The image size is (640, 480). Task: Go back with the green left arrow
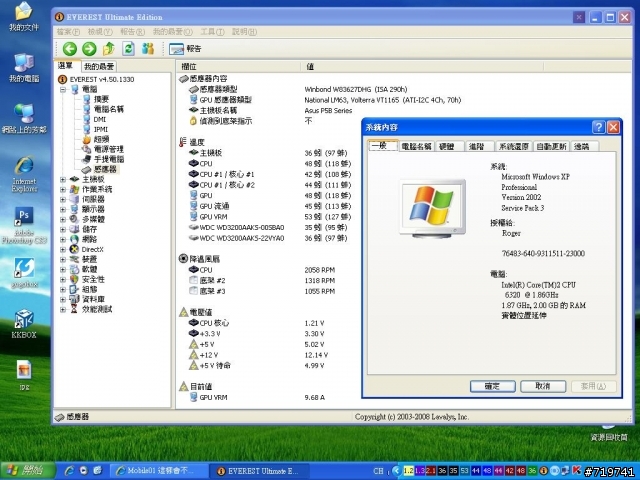[70, 49]
